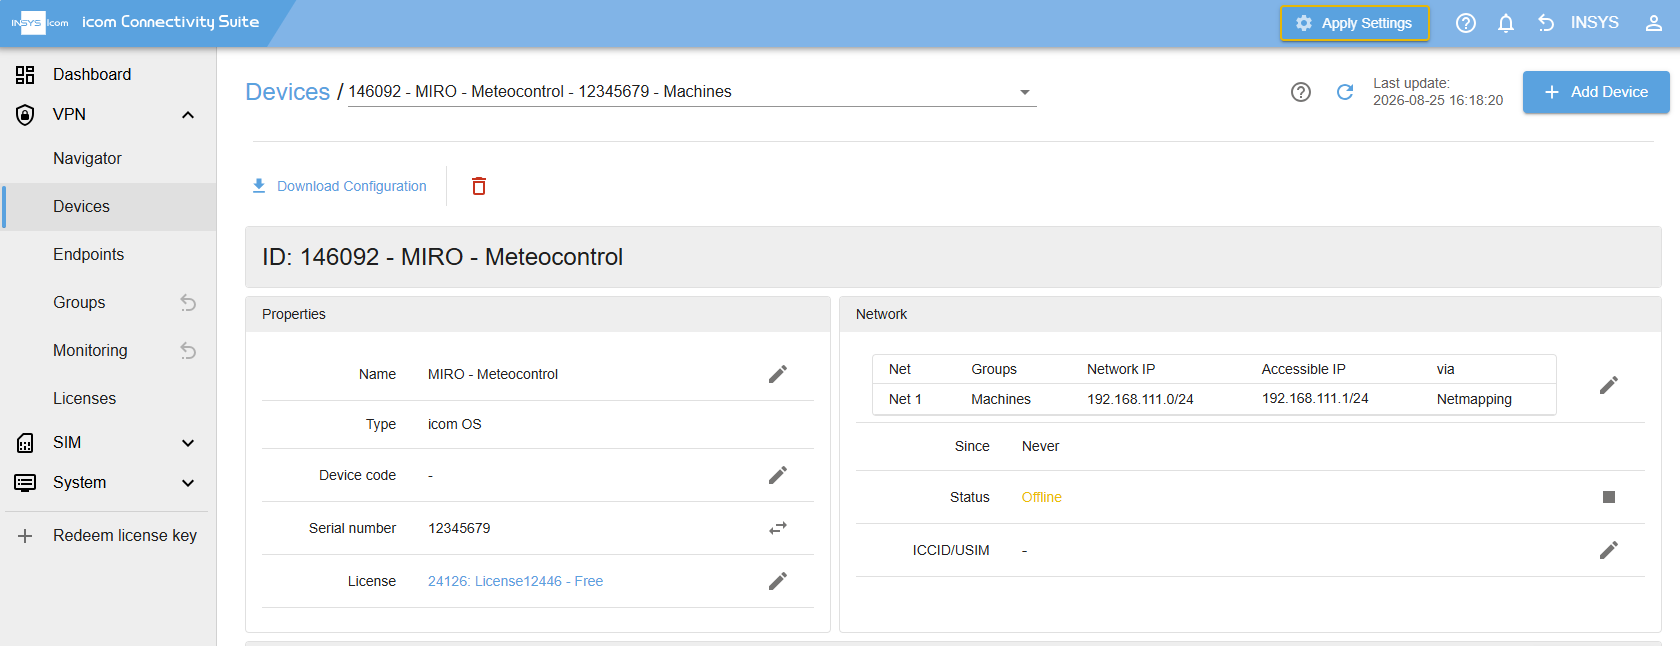Image resolution: width=1680 pixels, height=646 pixels.
Task: Open license 24126: License12446 - Free
Action: coord(515,581)
